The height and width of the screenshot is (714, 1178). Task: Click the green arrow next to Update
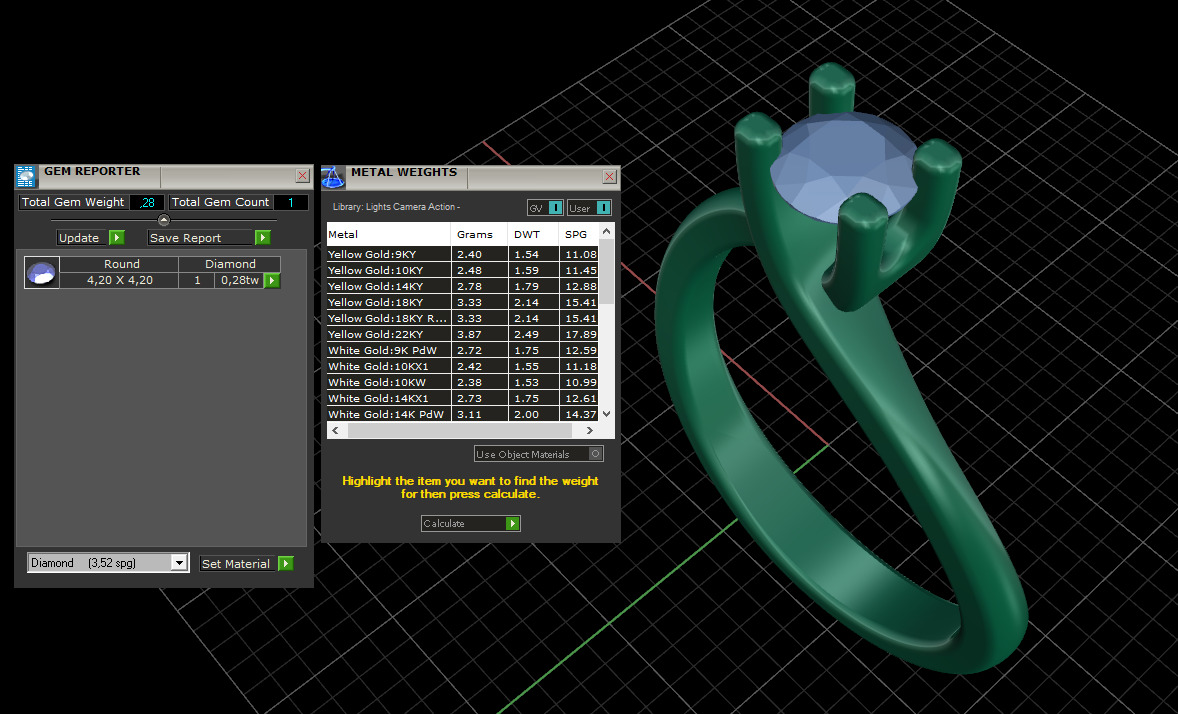[x=116, y=237]
